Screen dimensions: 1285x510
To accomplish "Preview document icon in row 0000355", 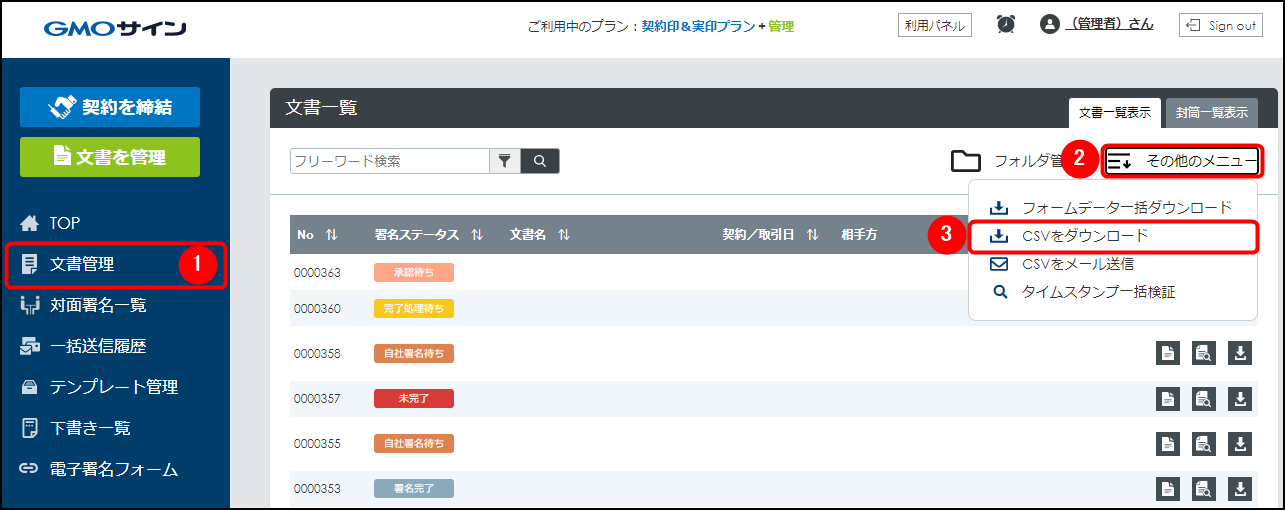I will (1204, 443).
